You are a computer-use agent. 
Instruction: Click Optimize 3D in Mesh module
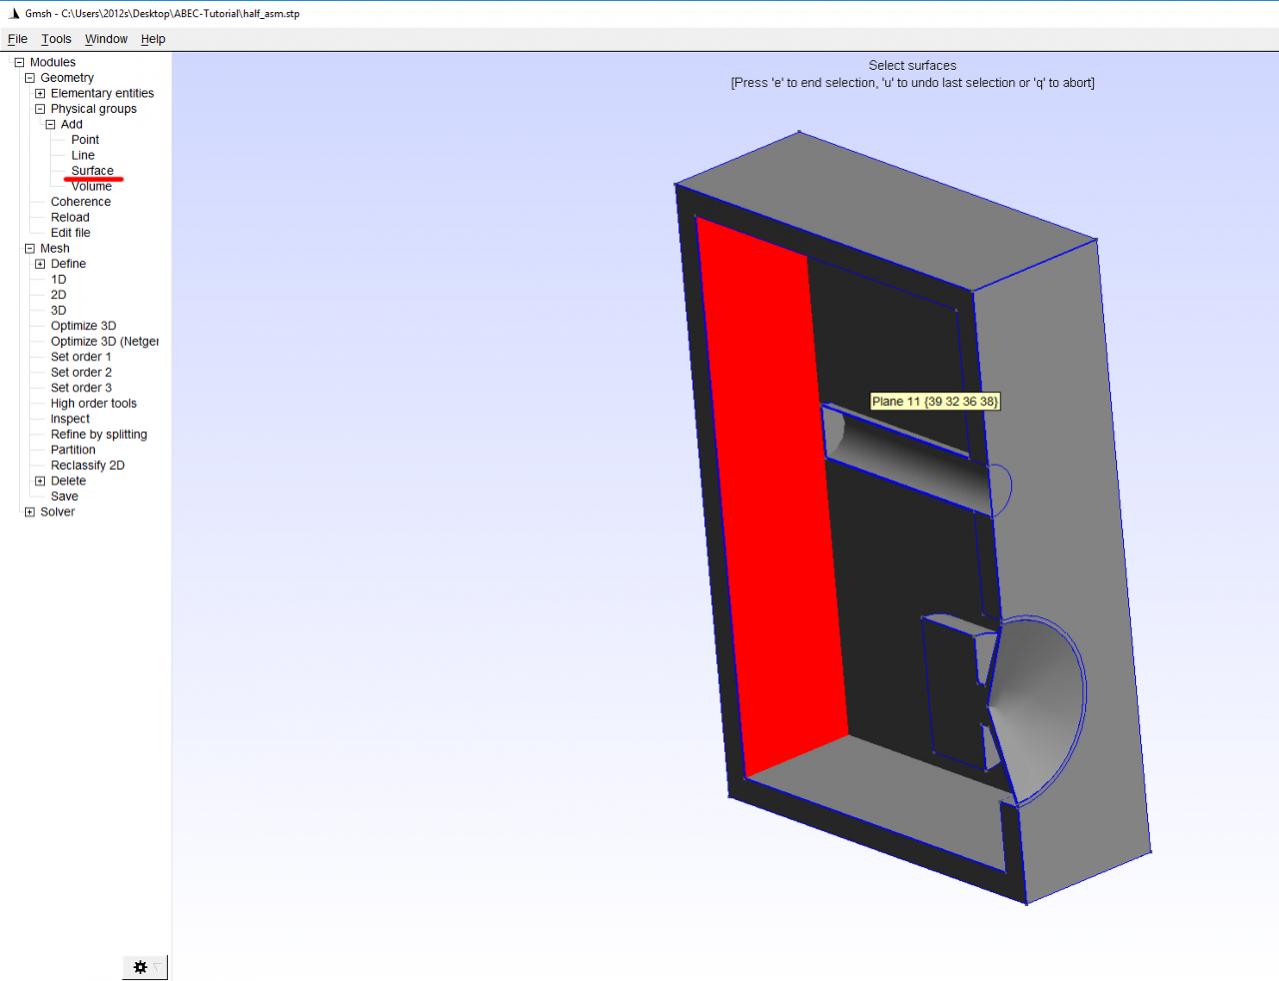pos(83,326)
